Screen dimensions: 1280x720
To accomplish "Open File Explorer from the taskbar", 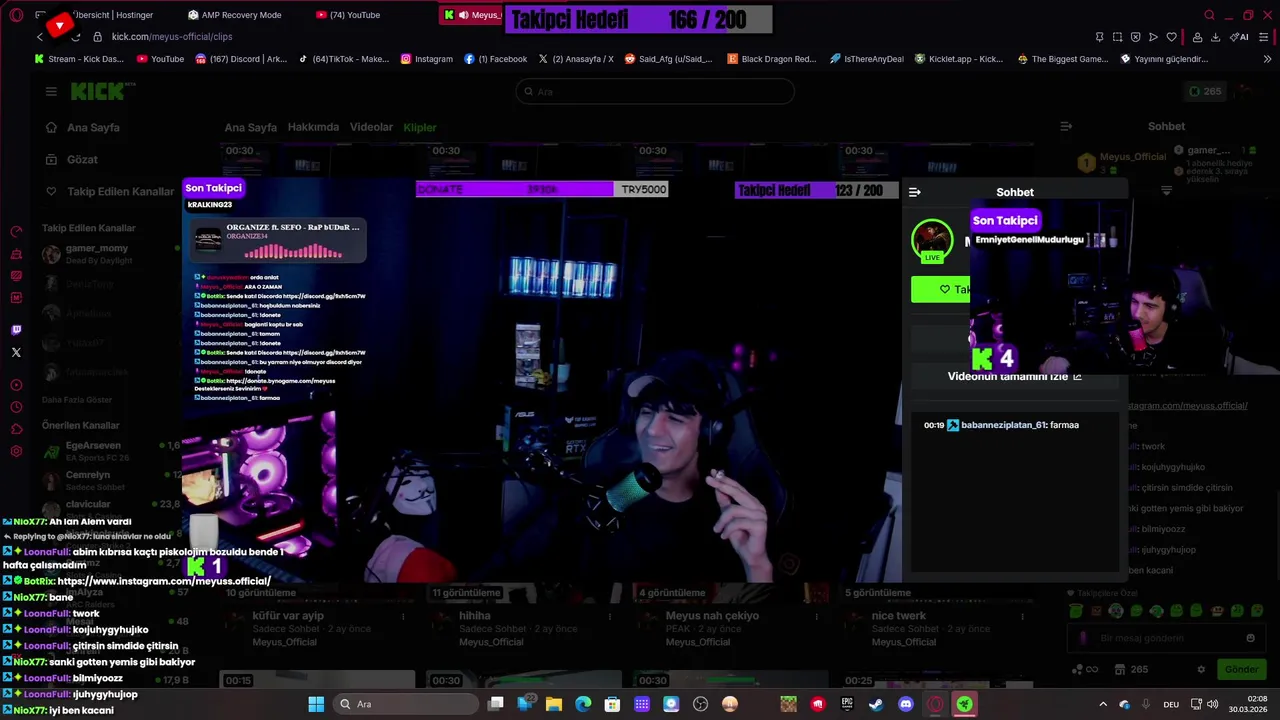I will click(554, 704).
